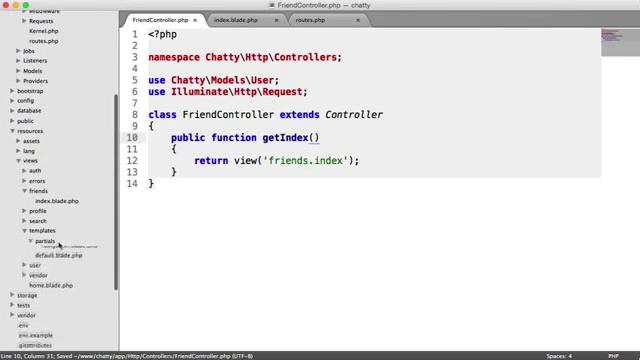Image resolution: width=640 pixels, height=360 pixels.
Task: Open default.blade.php in templates
Action: [59, 256]
